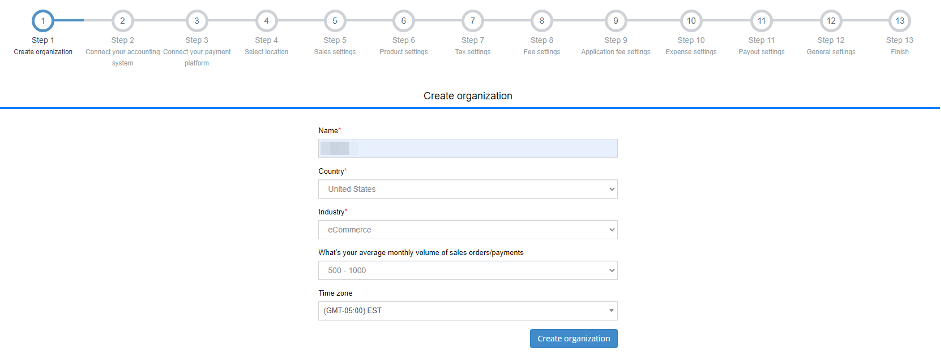
Task: Click the 'Application fee settings' step label
Action: tap(616, 52)
